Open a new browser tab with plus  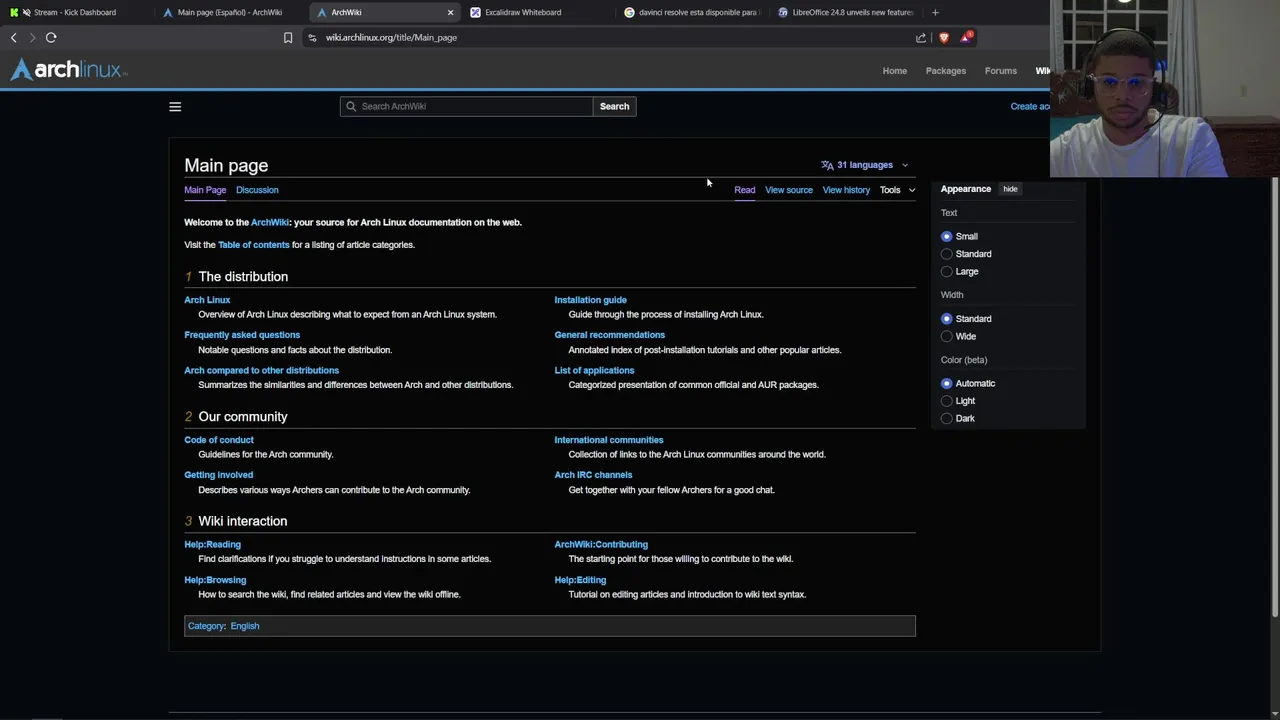click(935, 12)
